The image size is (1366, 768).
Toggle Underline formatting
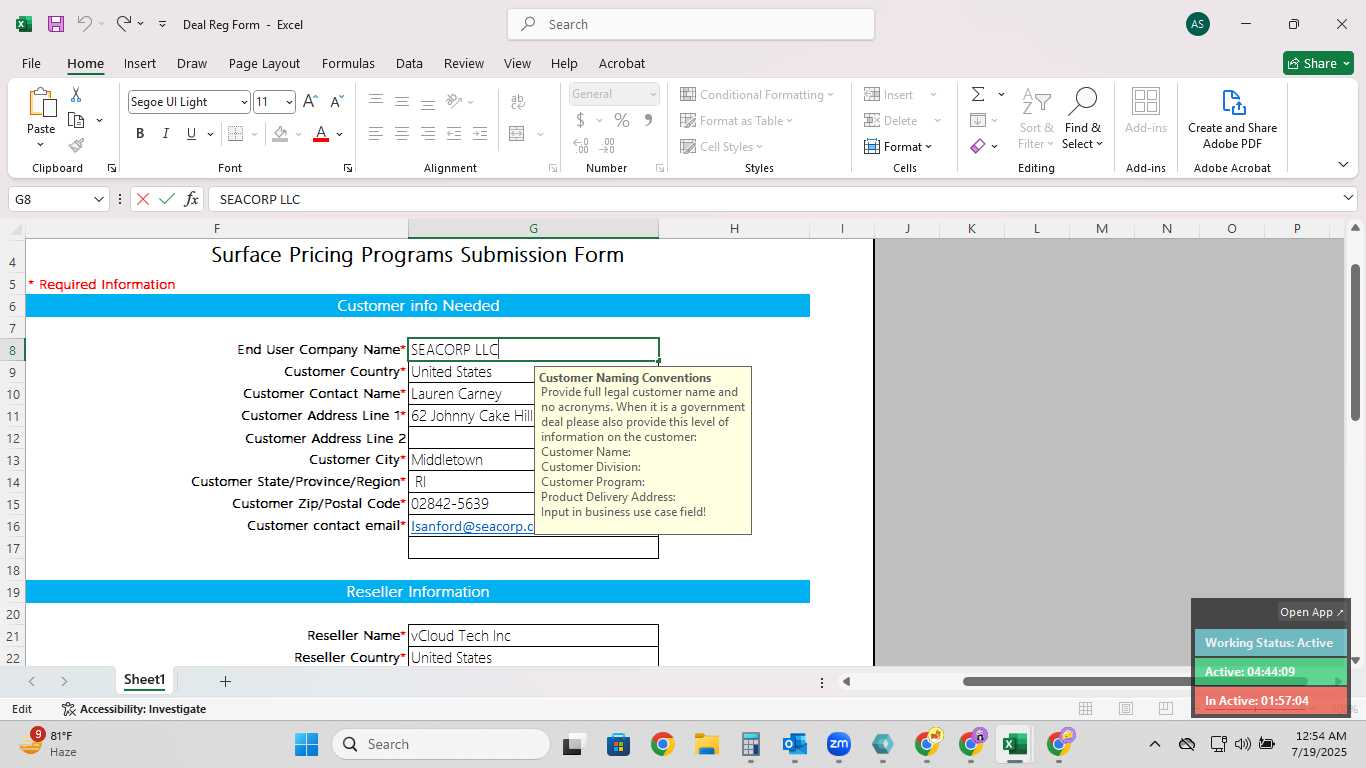pyautogui.click(x=191, y=133)
